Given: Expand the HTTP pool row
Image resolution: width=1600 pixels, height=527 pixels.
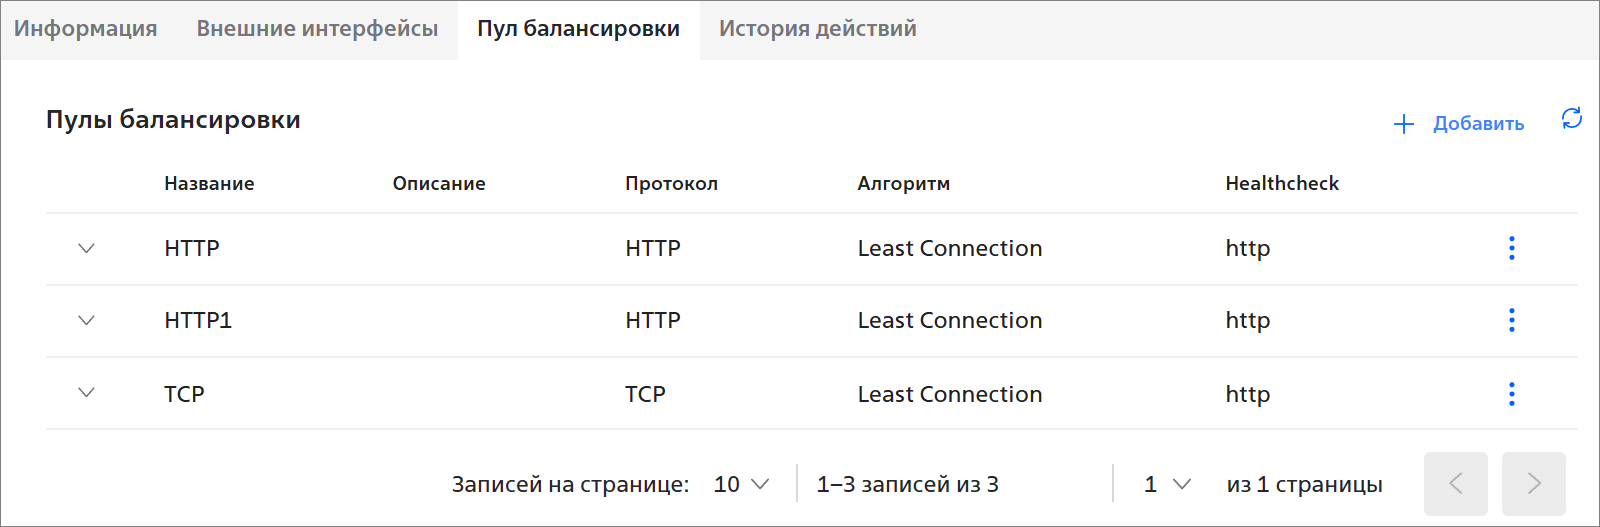Looking at the screenshot, I should (87, 248).
